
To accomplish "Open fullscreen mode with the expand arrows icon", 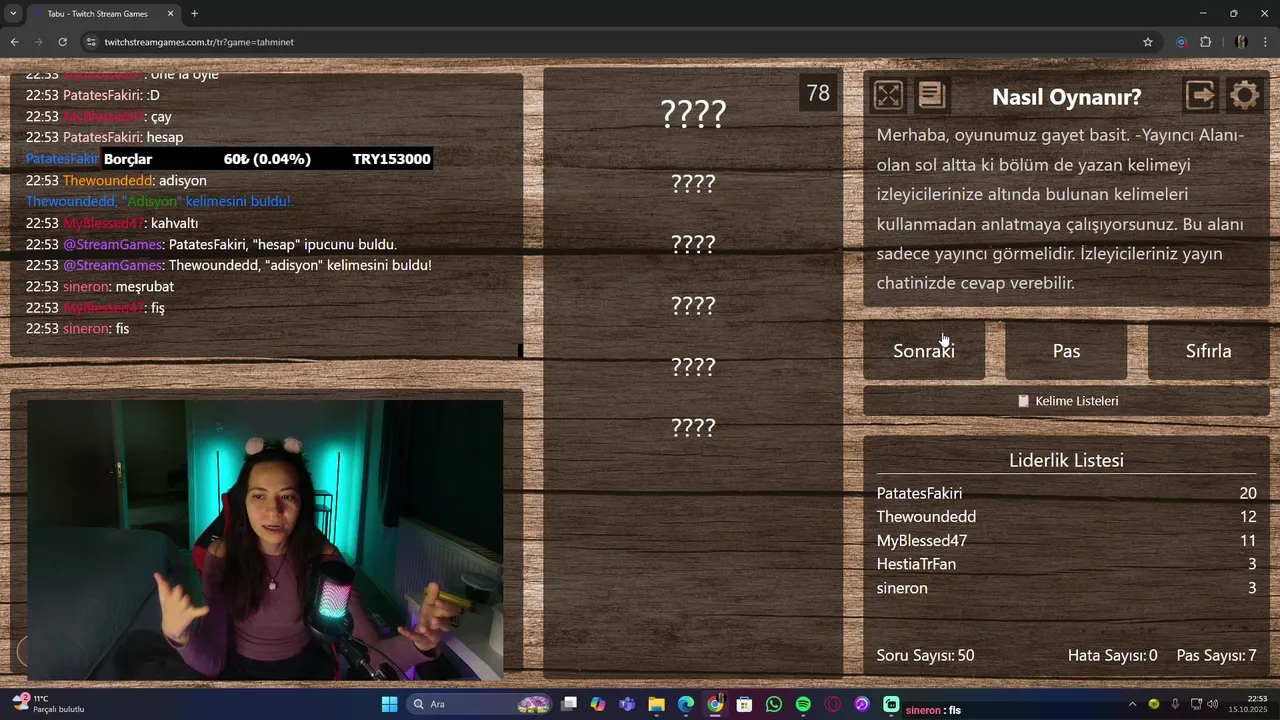I will [x=888, y=96].
